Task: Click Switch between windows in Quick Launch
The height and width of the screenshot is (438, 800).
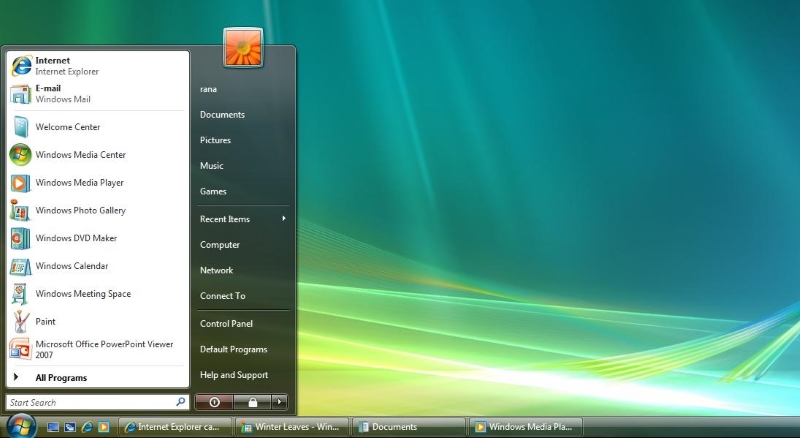Action: point(70,427)
